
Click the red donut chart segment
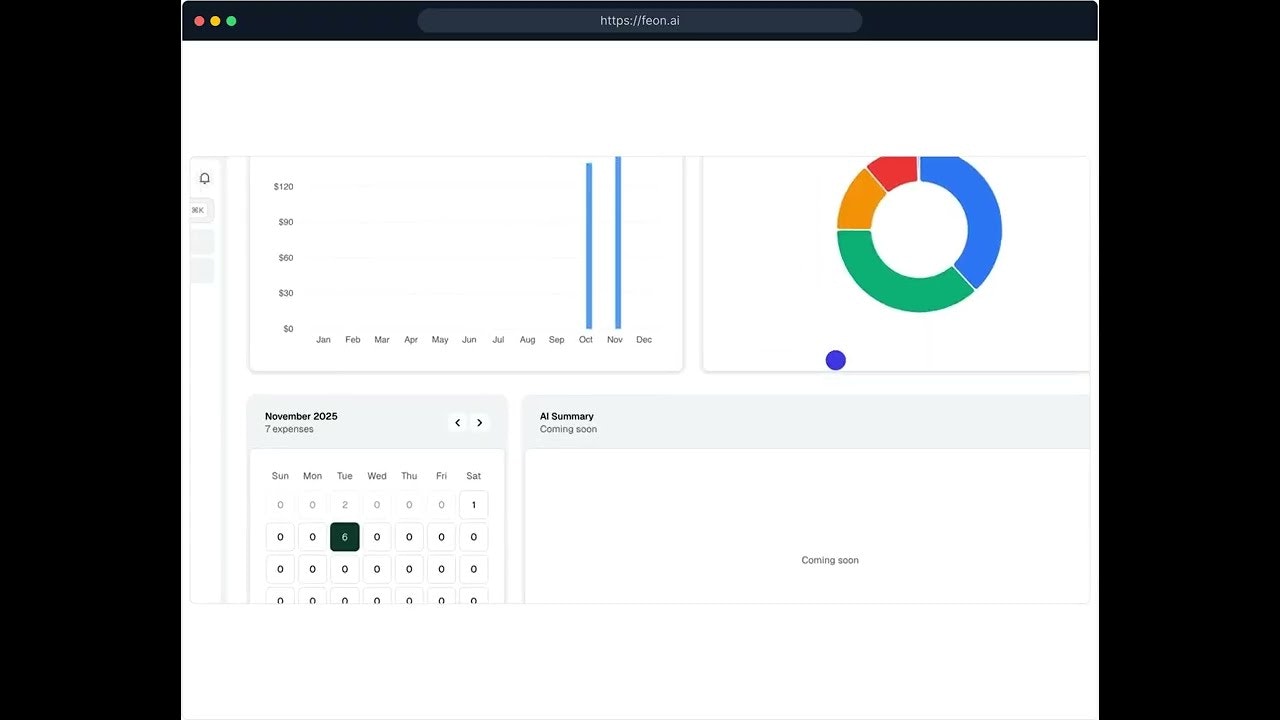pyautogui.click(x=895, y=171)
